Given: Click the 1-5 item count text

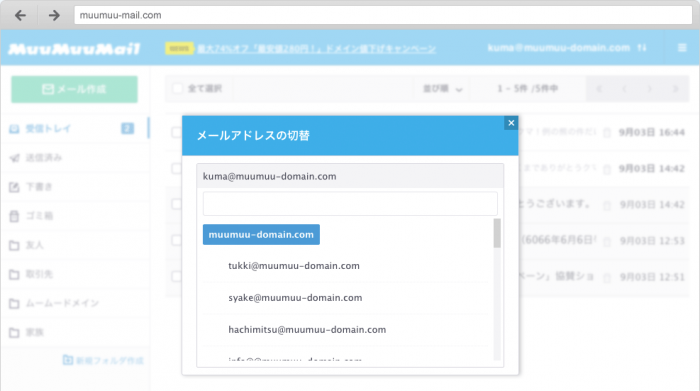Looking at the screenshot, I should (x=528, y=89).
